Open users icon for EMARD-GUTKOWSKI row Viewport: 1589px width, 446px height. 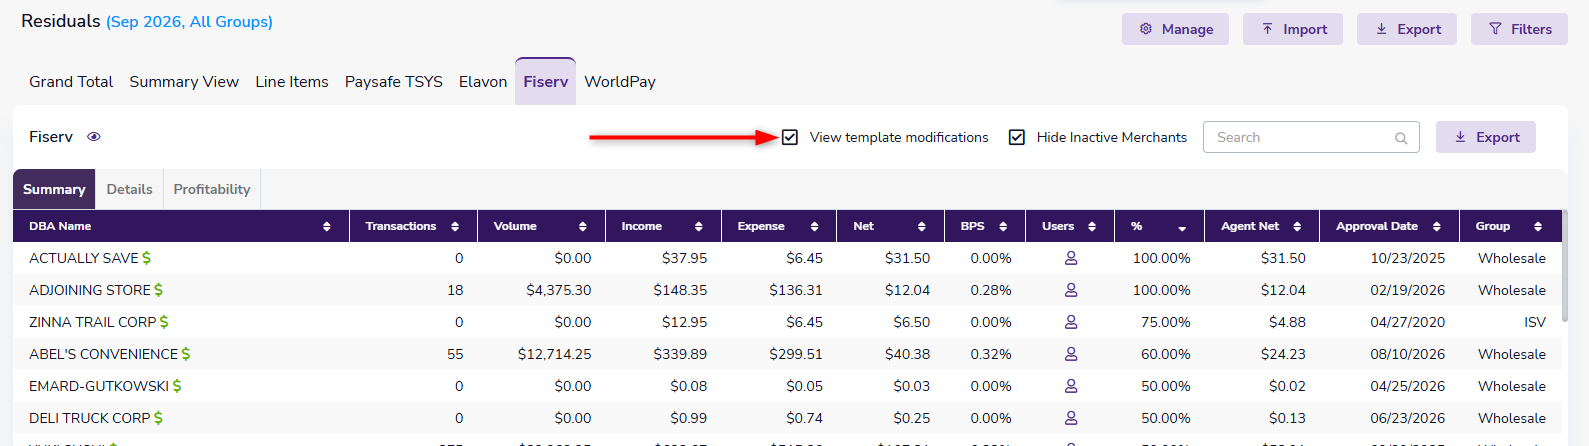click(x=1071, y=386)
